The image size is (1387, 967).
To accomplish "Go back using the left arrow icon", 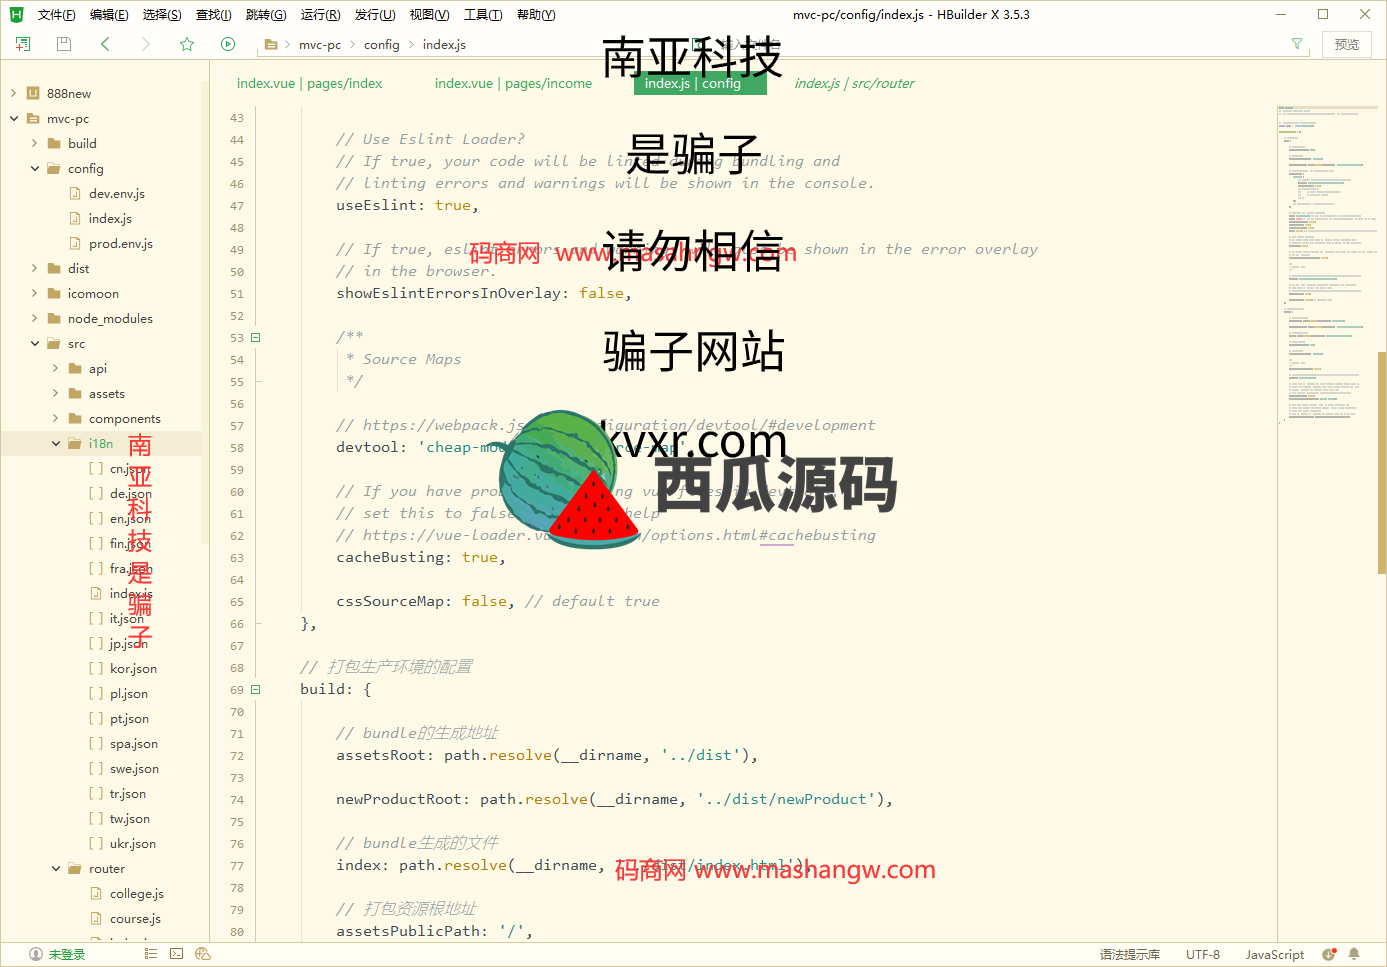I will pyautogui.click(x=105, y=44).
